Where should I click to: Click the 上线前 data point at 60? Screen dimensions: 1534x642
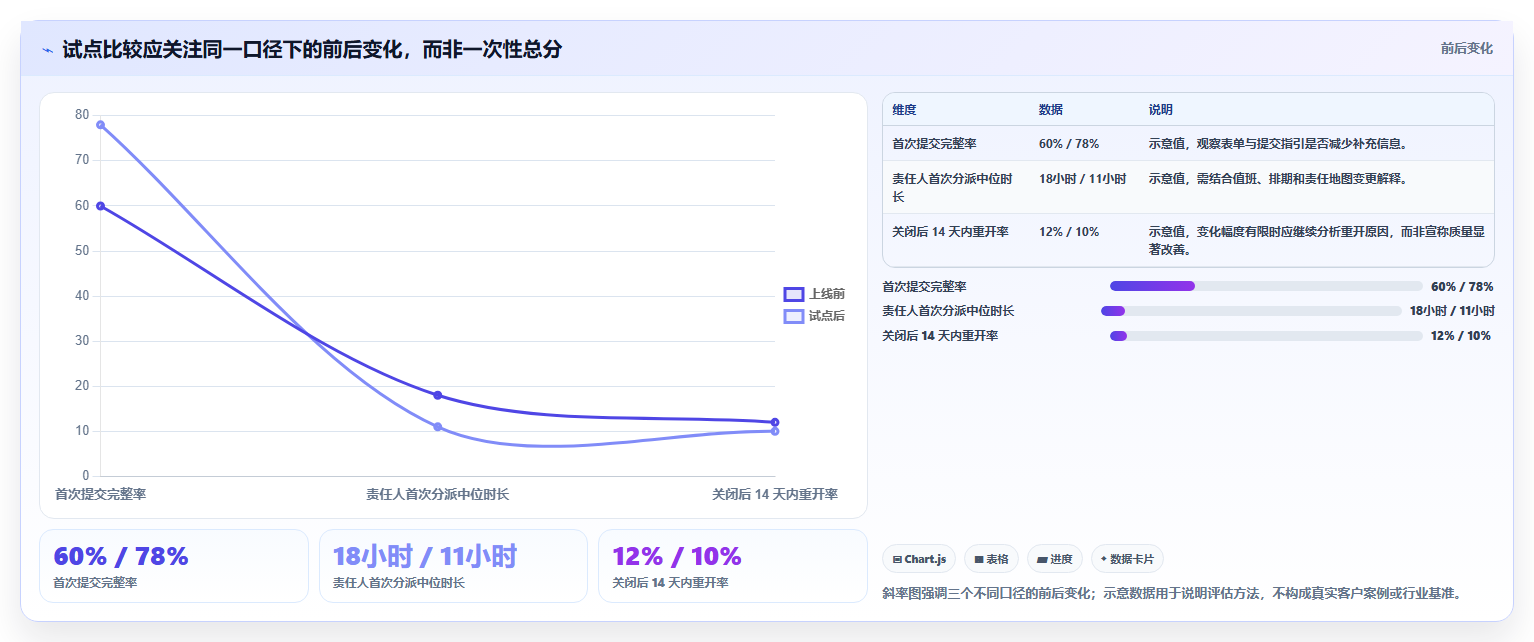coord(100,206)
